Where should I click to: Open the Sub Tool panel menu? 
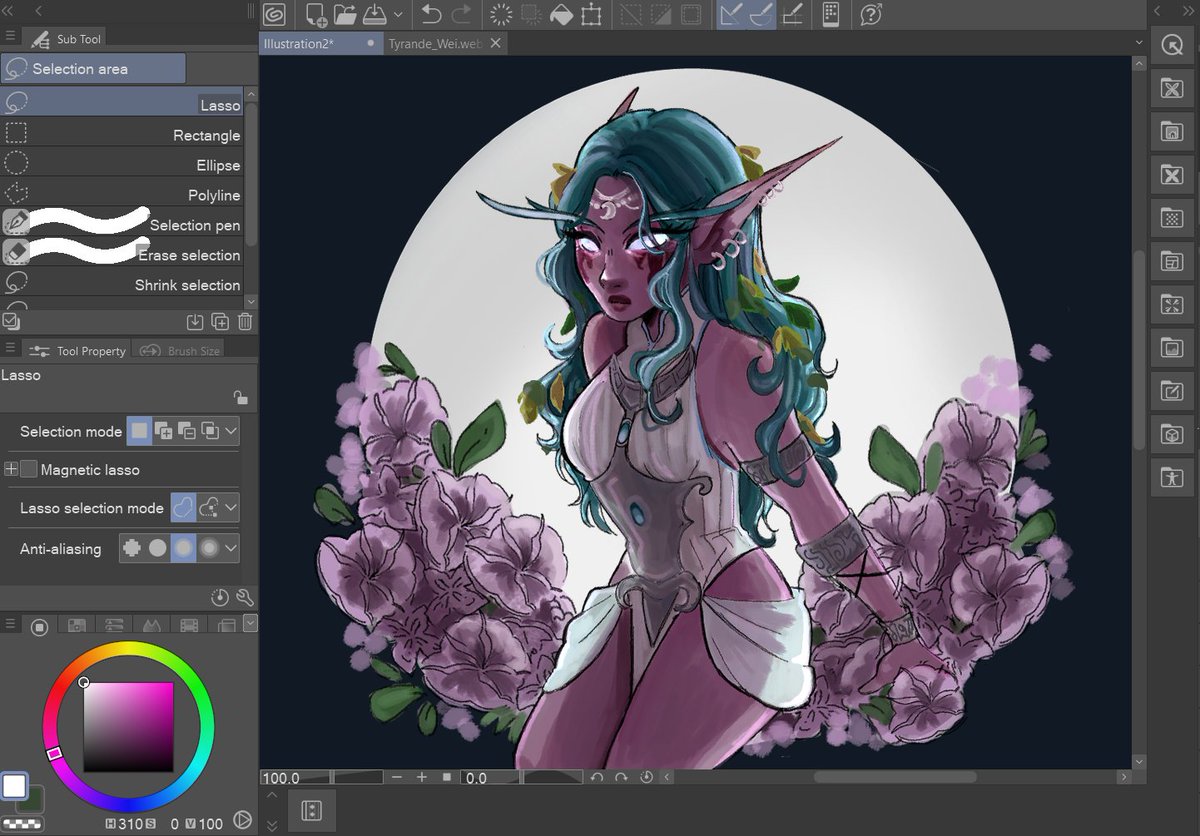(10, 36)
